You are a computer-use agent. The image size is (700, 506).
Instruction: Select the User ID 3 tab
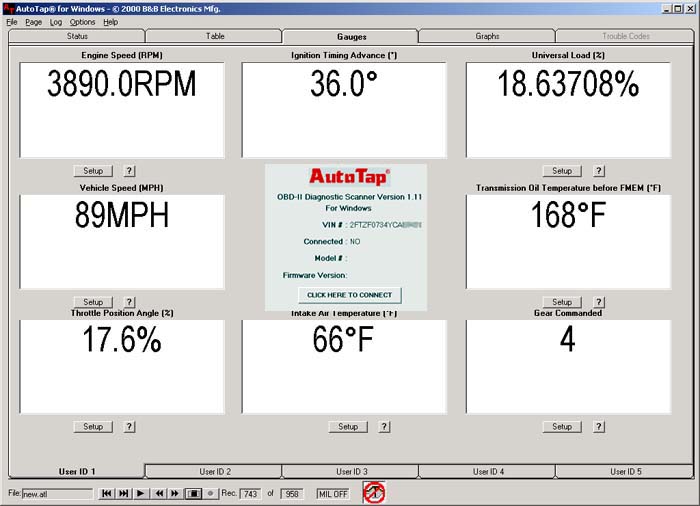351,471
